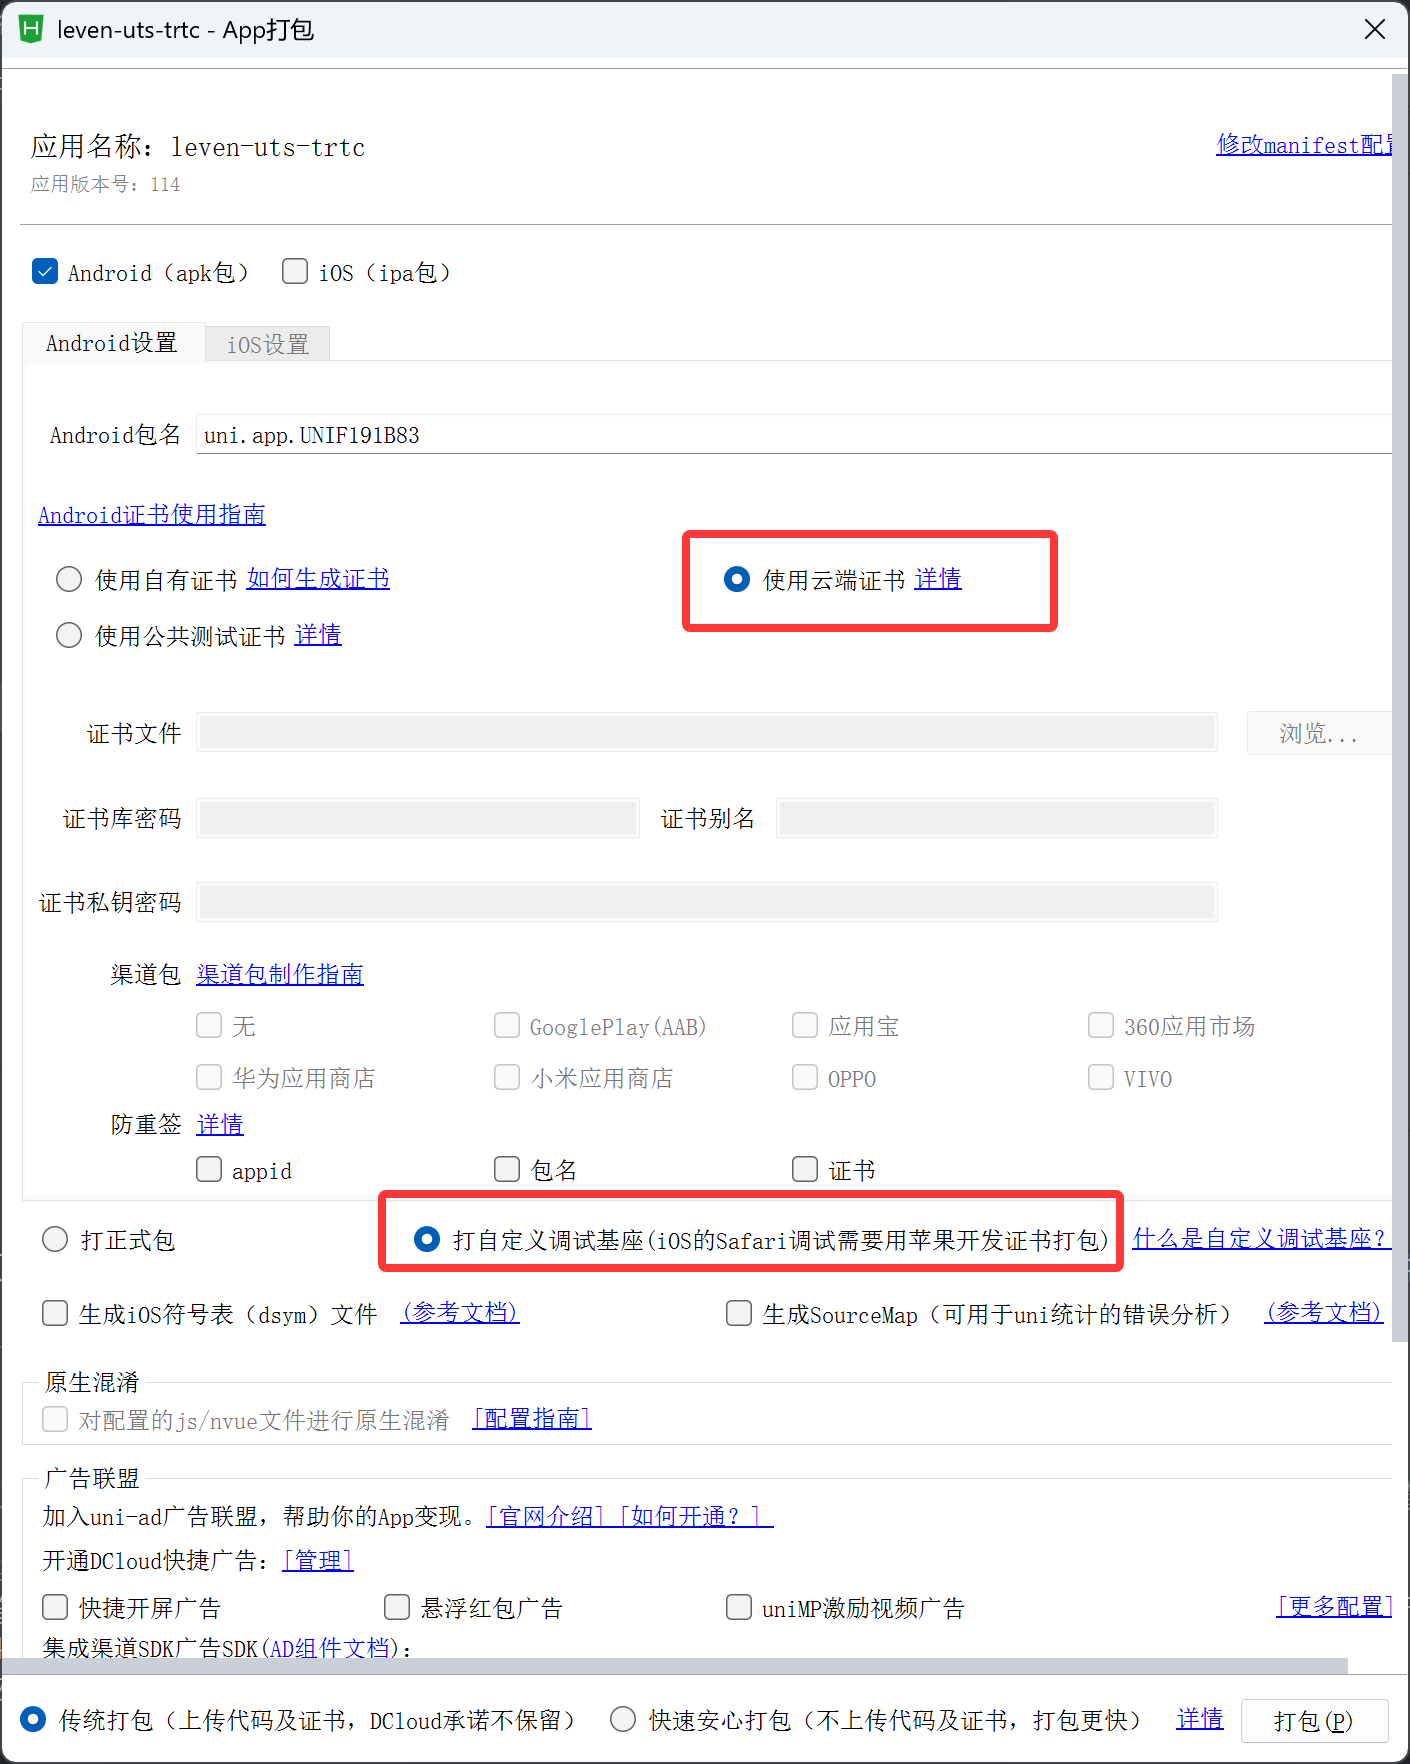Check the VIVO channel checkbox
Viewport: 1410px width, 1764px height.
[x=1101, y=1077]
